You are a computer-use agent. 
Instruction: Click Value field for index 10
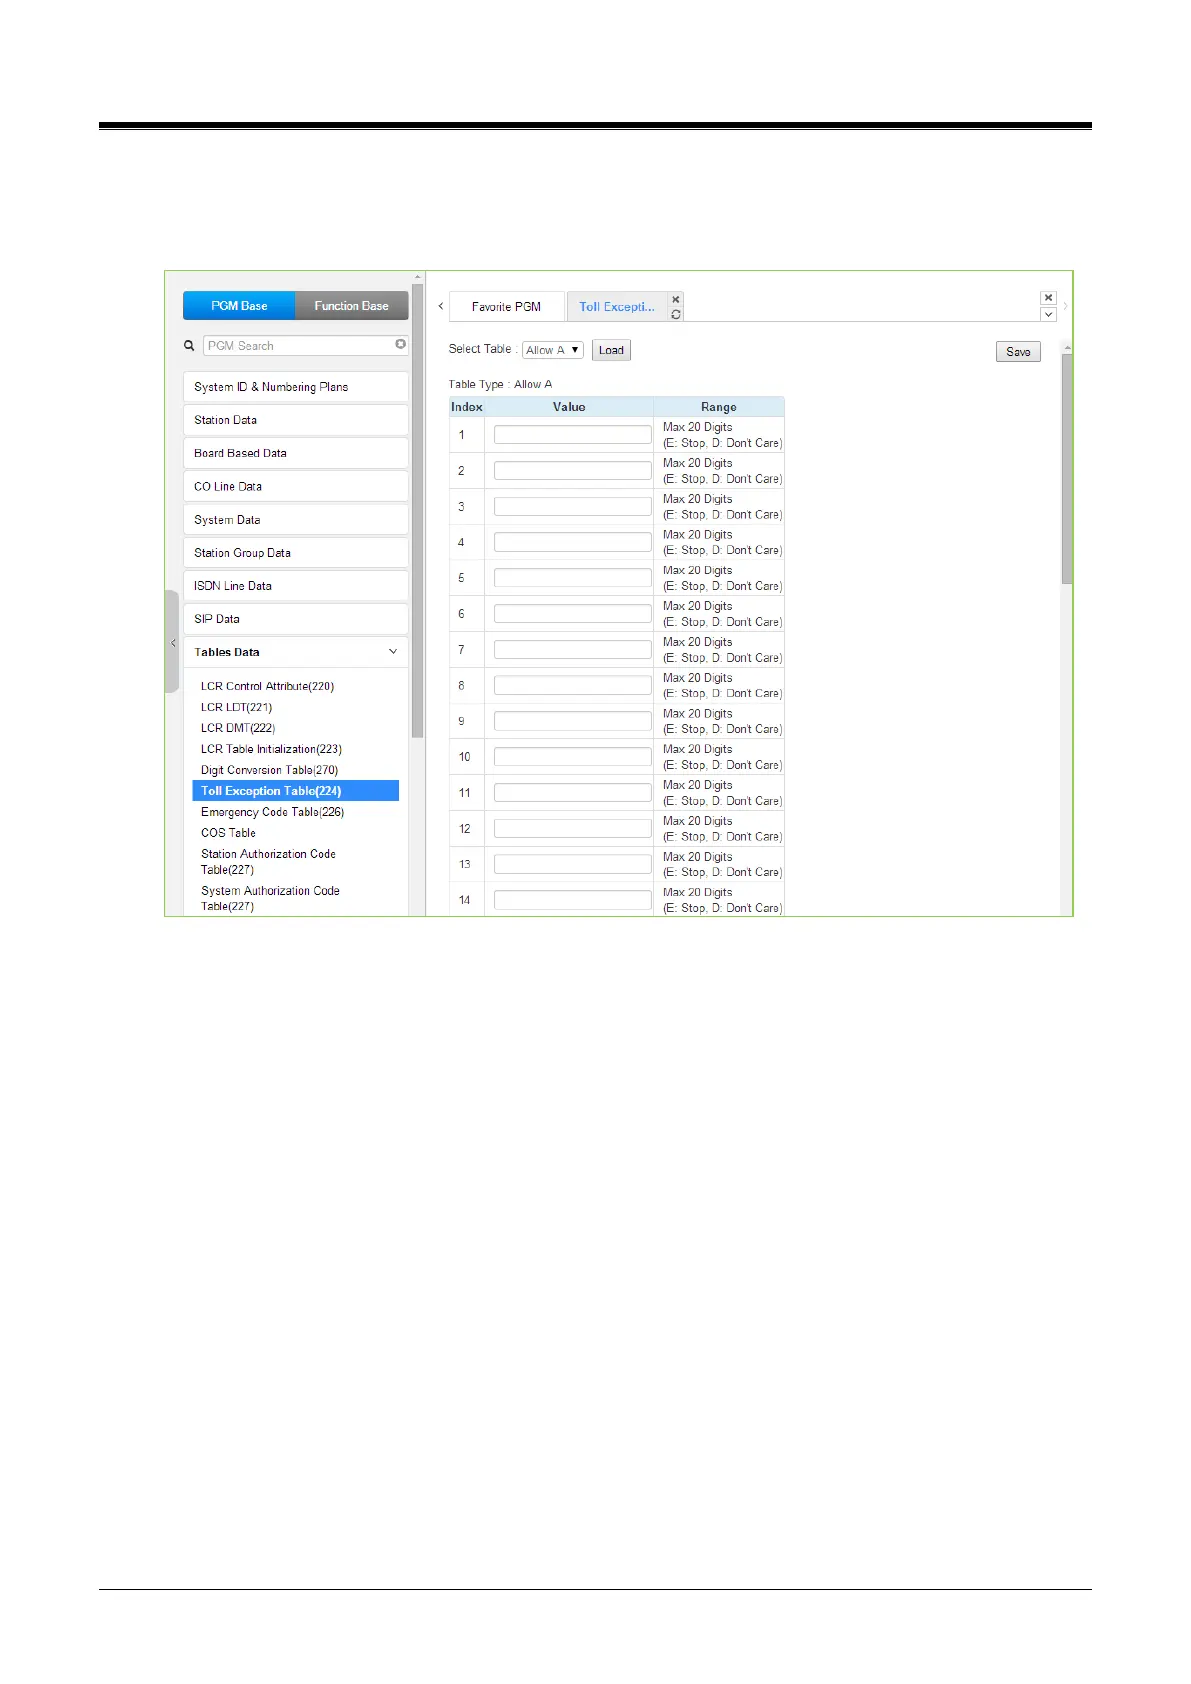(573, 757)
